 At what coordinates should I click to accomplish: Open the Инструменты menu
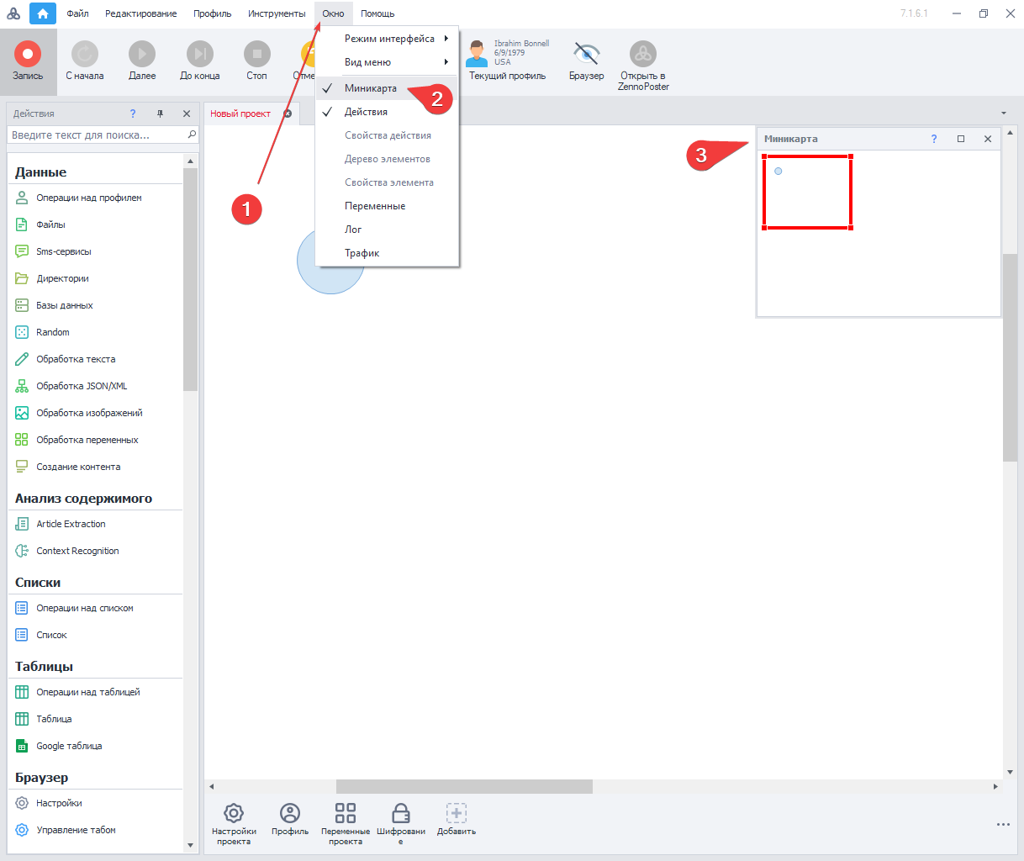[277, 14]
